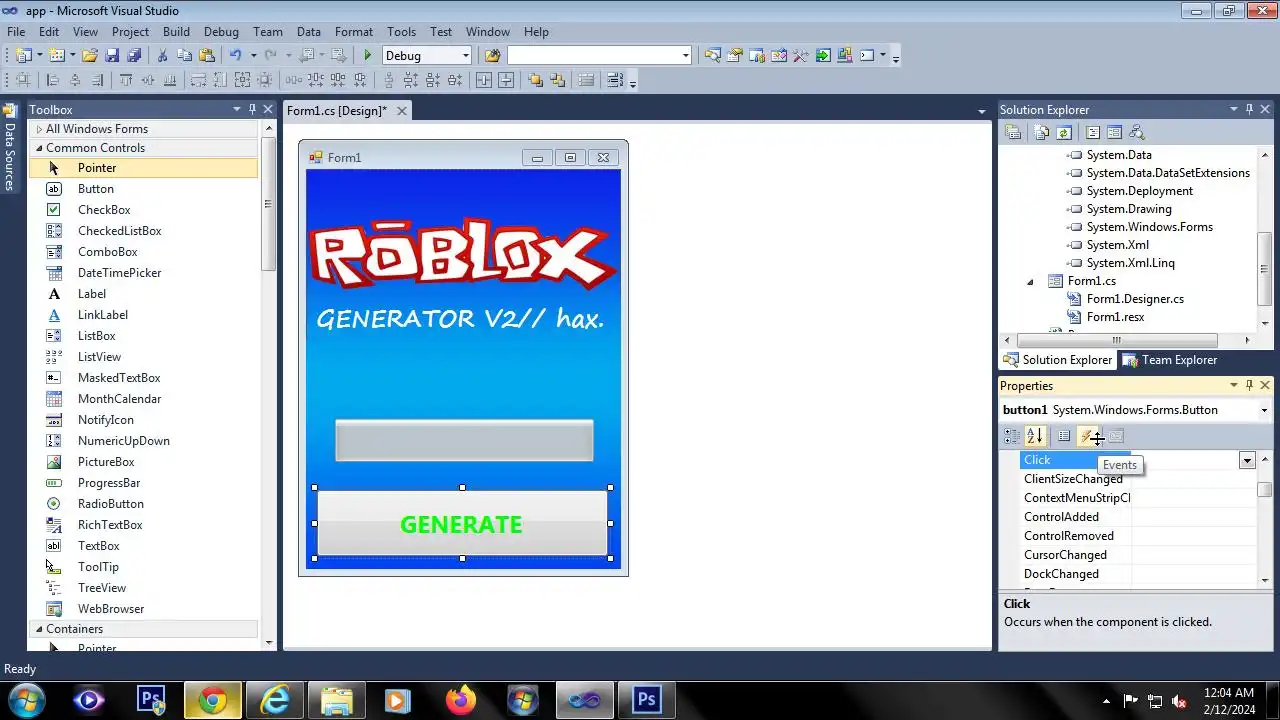Open the Undo history dropdown arrow
This screenshot has height=720, width=1280.
(x=253, y=56)
